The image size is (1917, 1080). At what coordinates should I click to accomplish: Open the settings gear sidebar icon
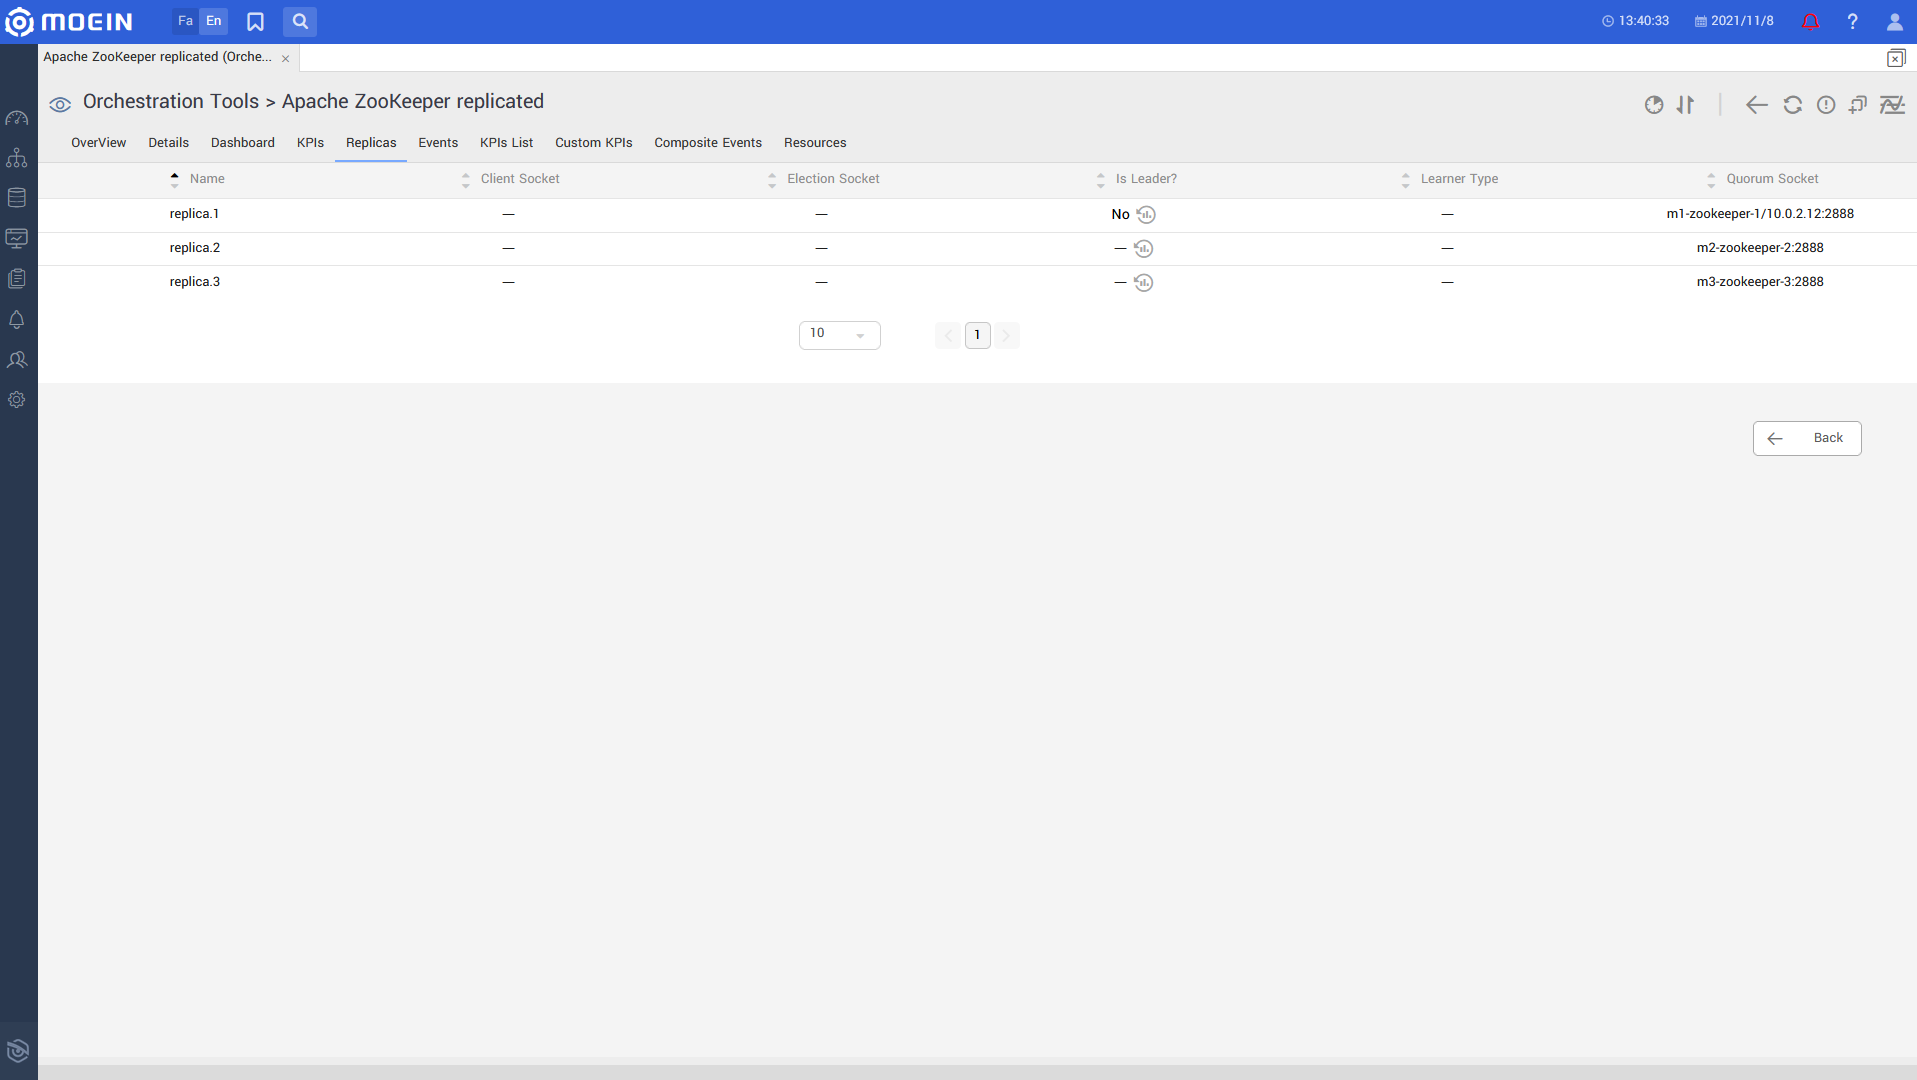click(17, 400)
